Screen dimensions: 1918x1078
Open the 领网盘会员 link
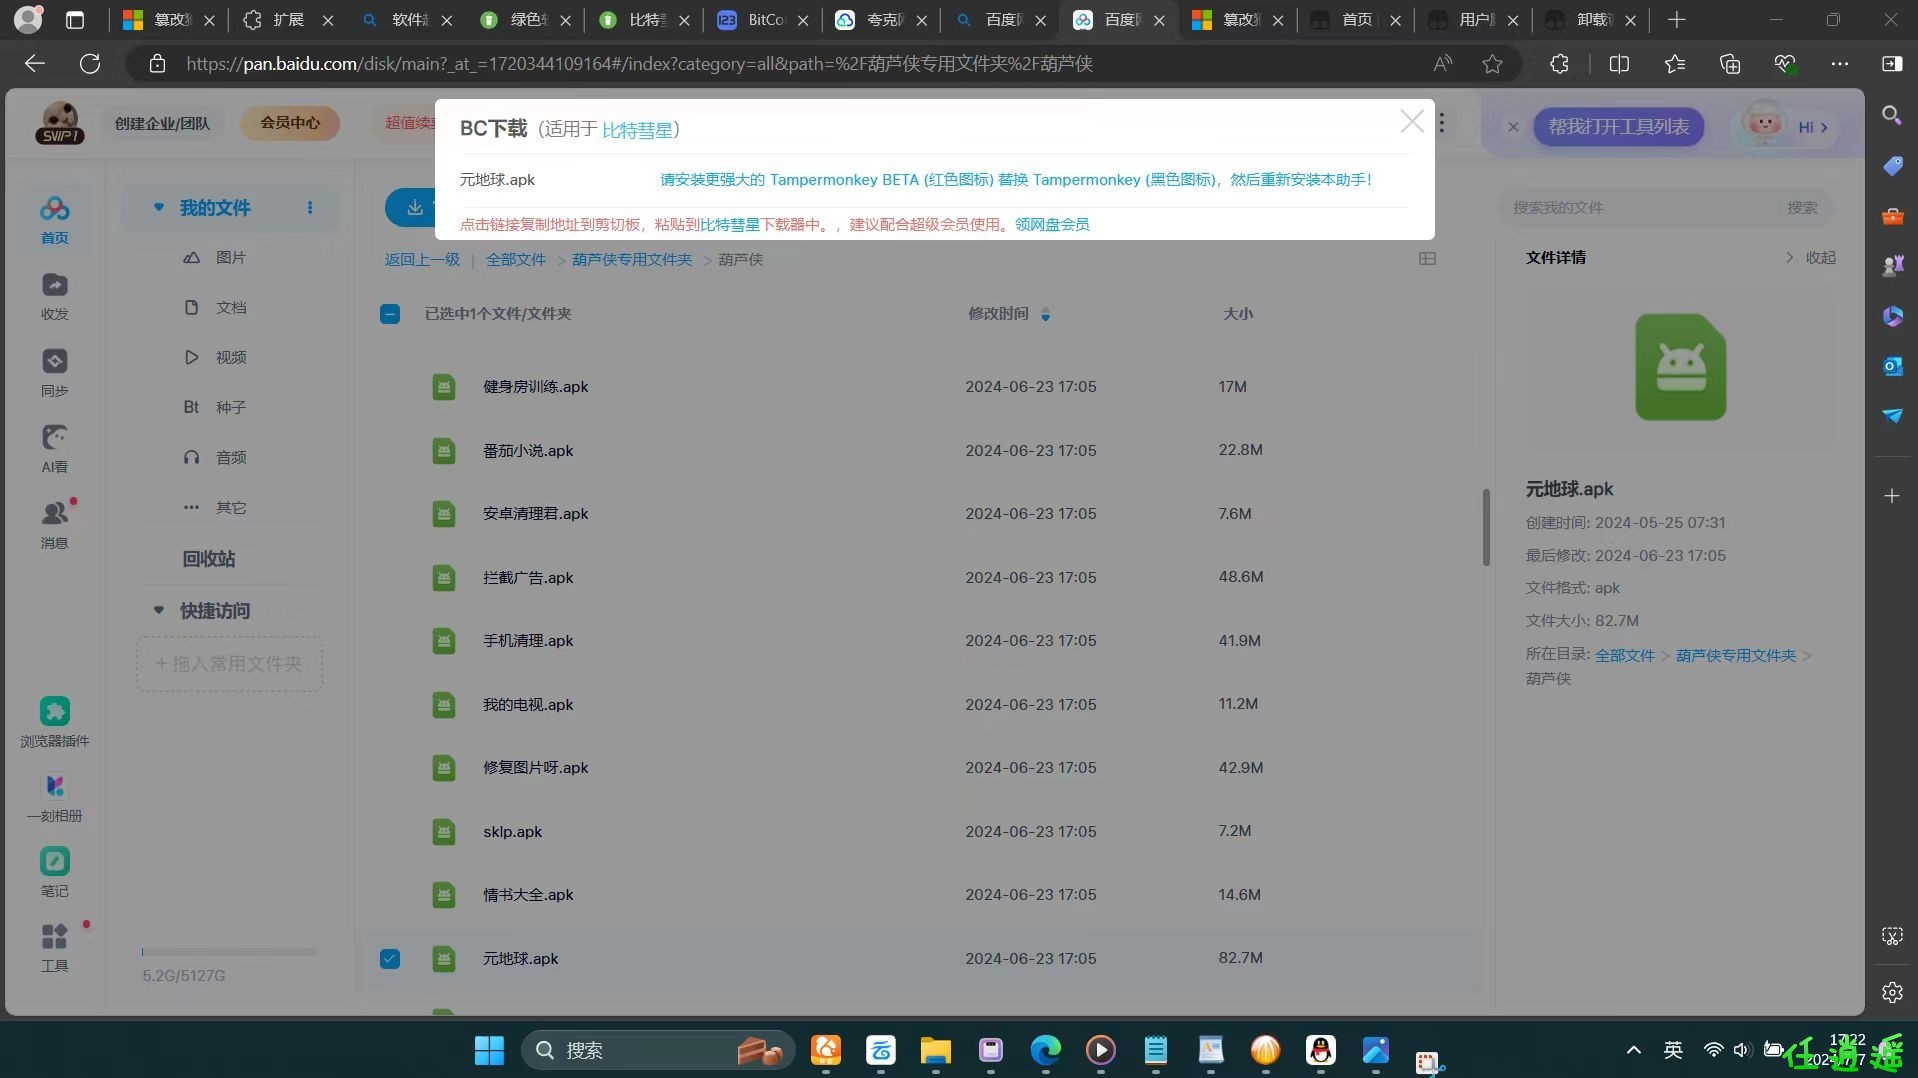1052,225
